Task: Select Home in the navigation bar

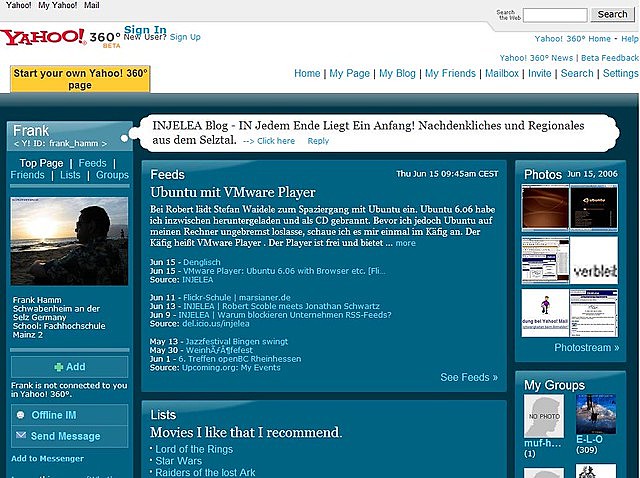Action: click(307, 73)
